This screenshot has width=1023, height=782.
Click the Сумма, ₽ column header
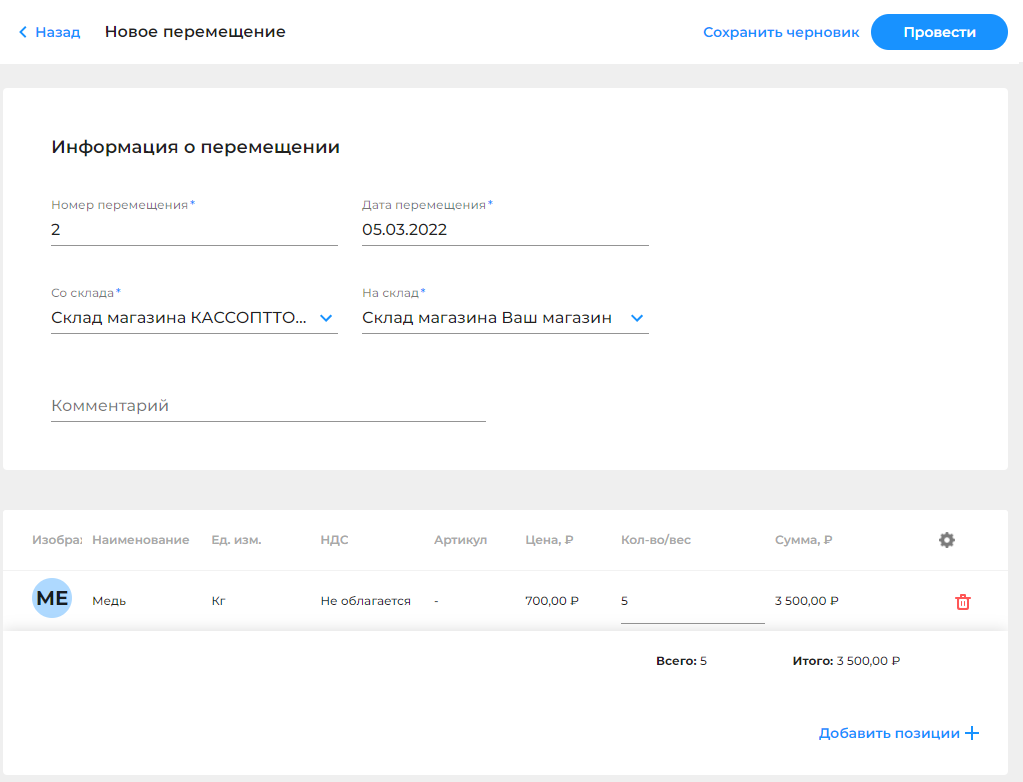803,540
